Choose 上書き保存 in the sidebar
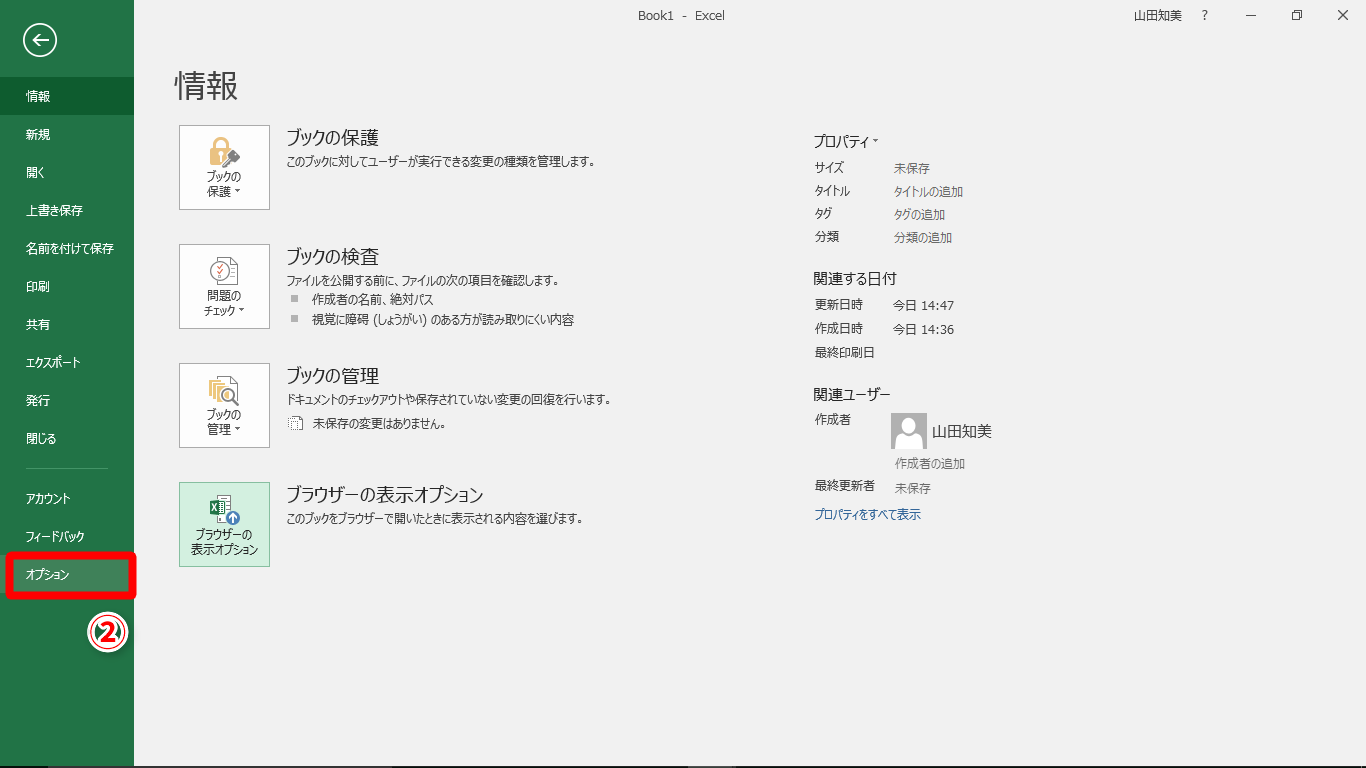This screenshot has height=768, width=1366. (x=67, y=210)
